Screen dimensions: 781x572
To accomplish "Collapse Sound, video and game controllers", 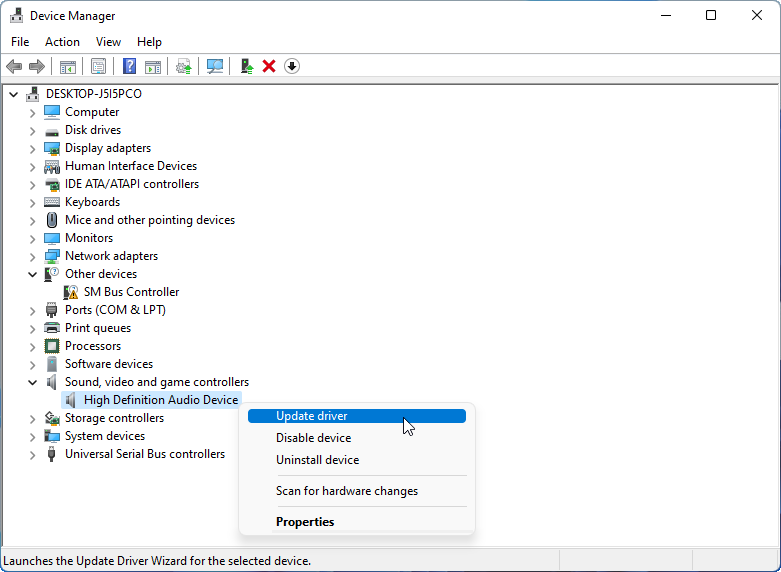I will pyautogui.click(x=32, y=382).
